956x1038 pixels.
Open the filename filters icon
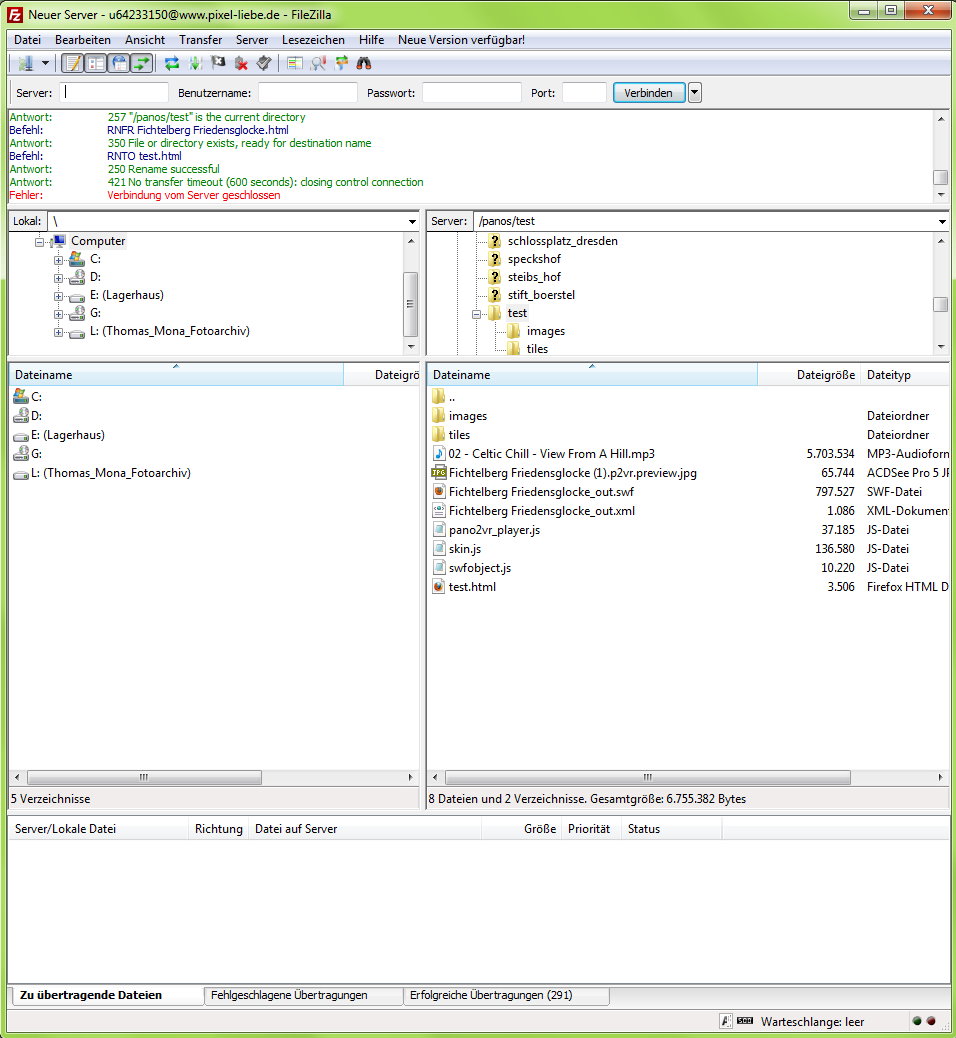(x=295, y=63)
